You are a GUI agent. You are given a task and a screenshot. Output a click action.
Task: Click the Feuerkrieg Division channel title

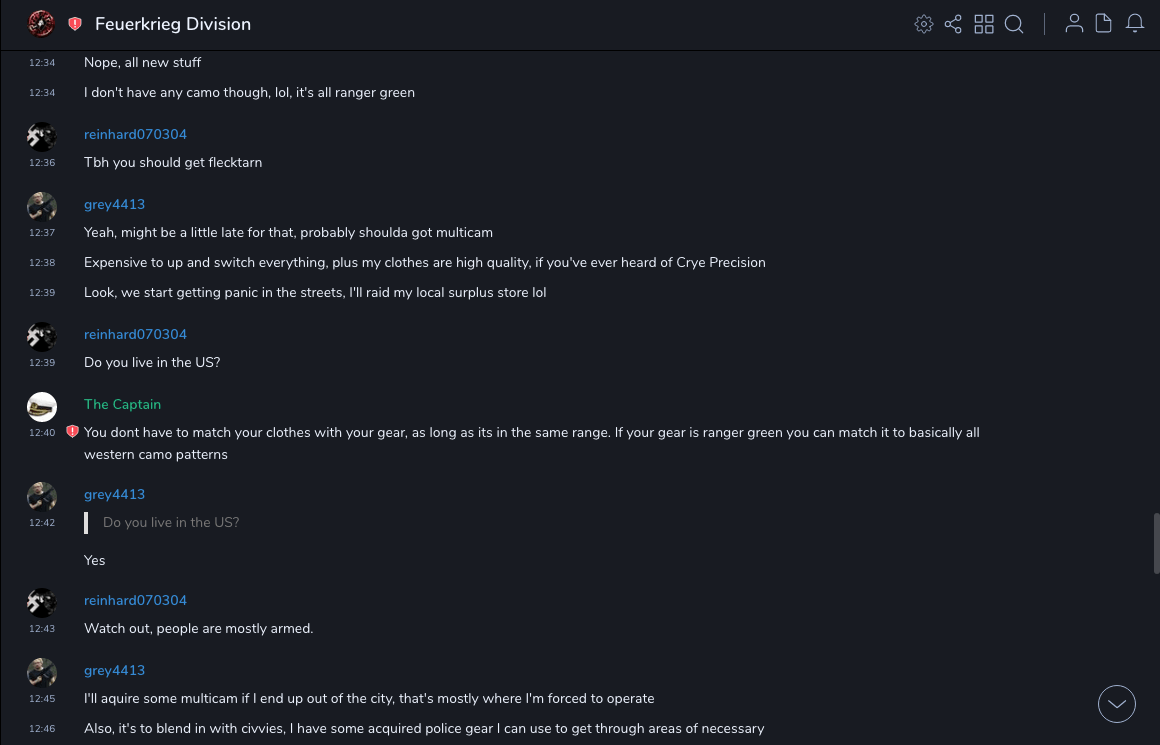[x=173, y=24]
